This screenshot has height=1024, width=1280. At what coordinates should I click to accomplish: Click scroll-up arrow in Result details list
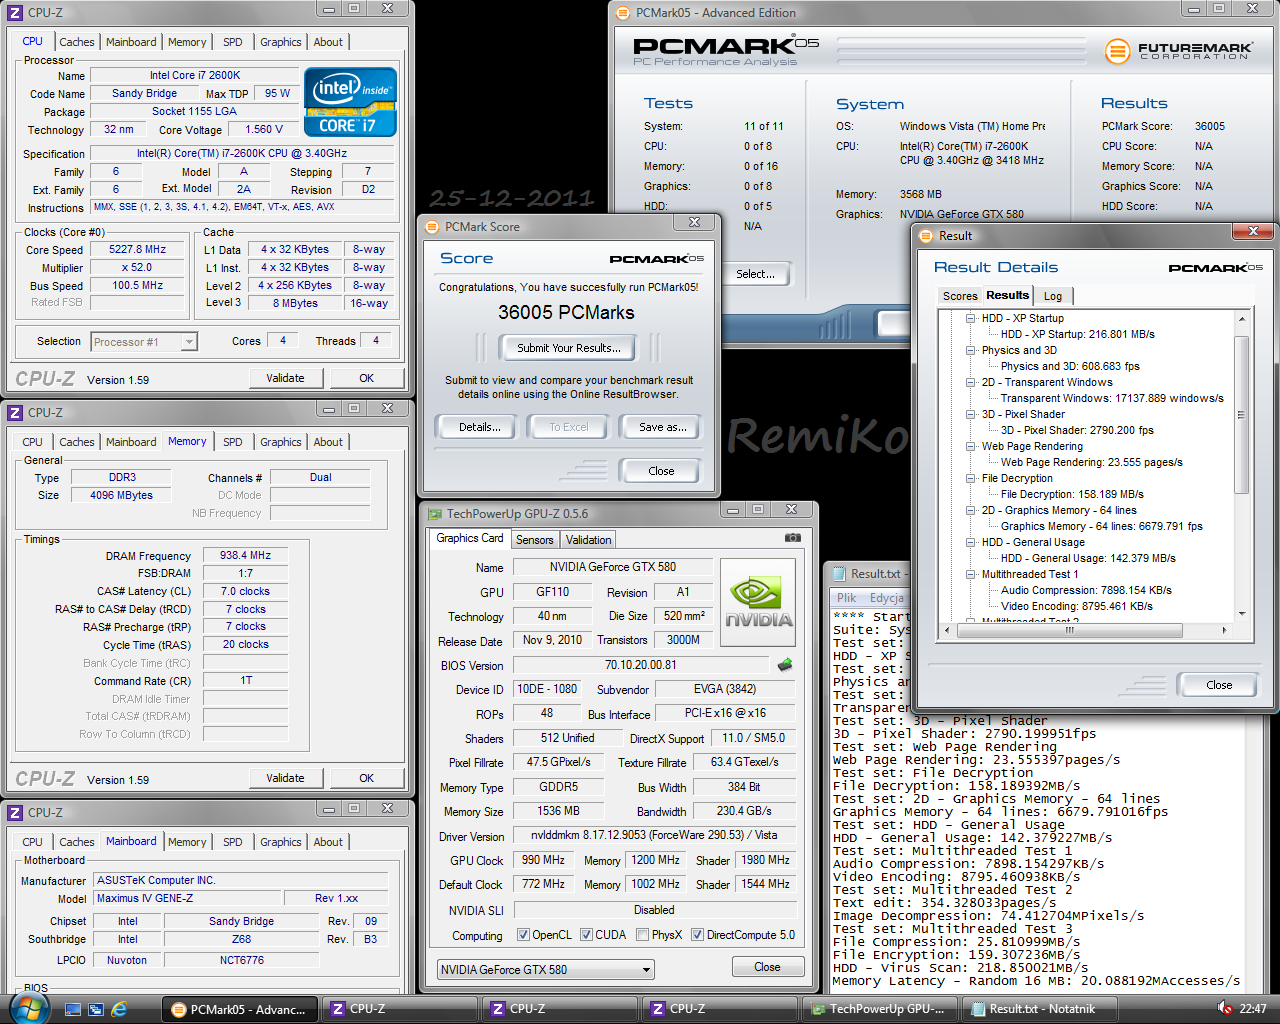coord(1242,318)
